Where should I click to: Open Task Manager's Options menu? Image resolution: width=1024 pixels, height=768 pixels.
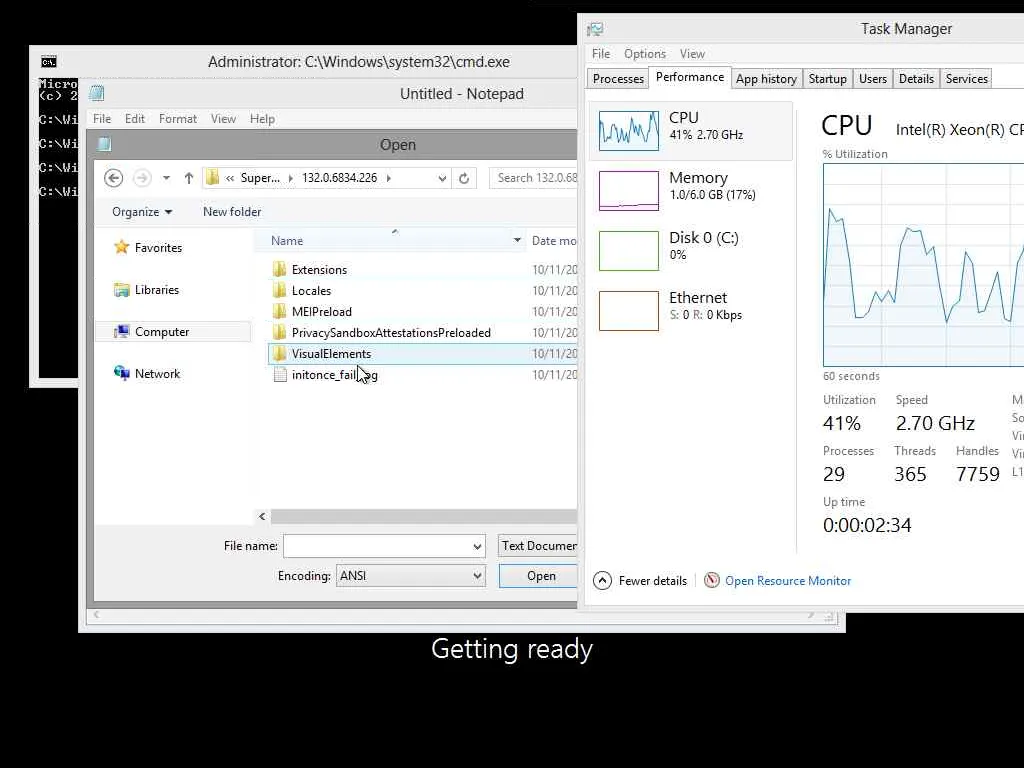tap(645, 54)
